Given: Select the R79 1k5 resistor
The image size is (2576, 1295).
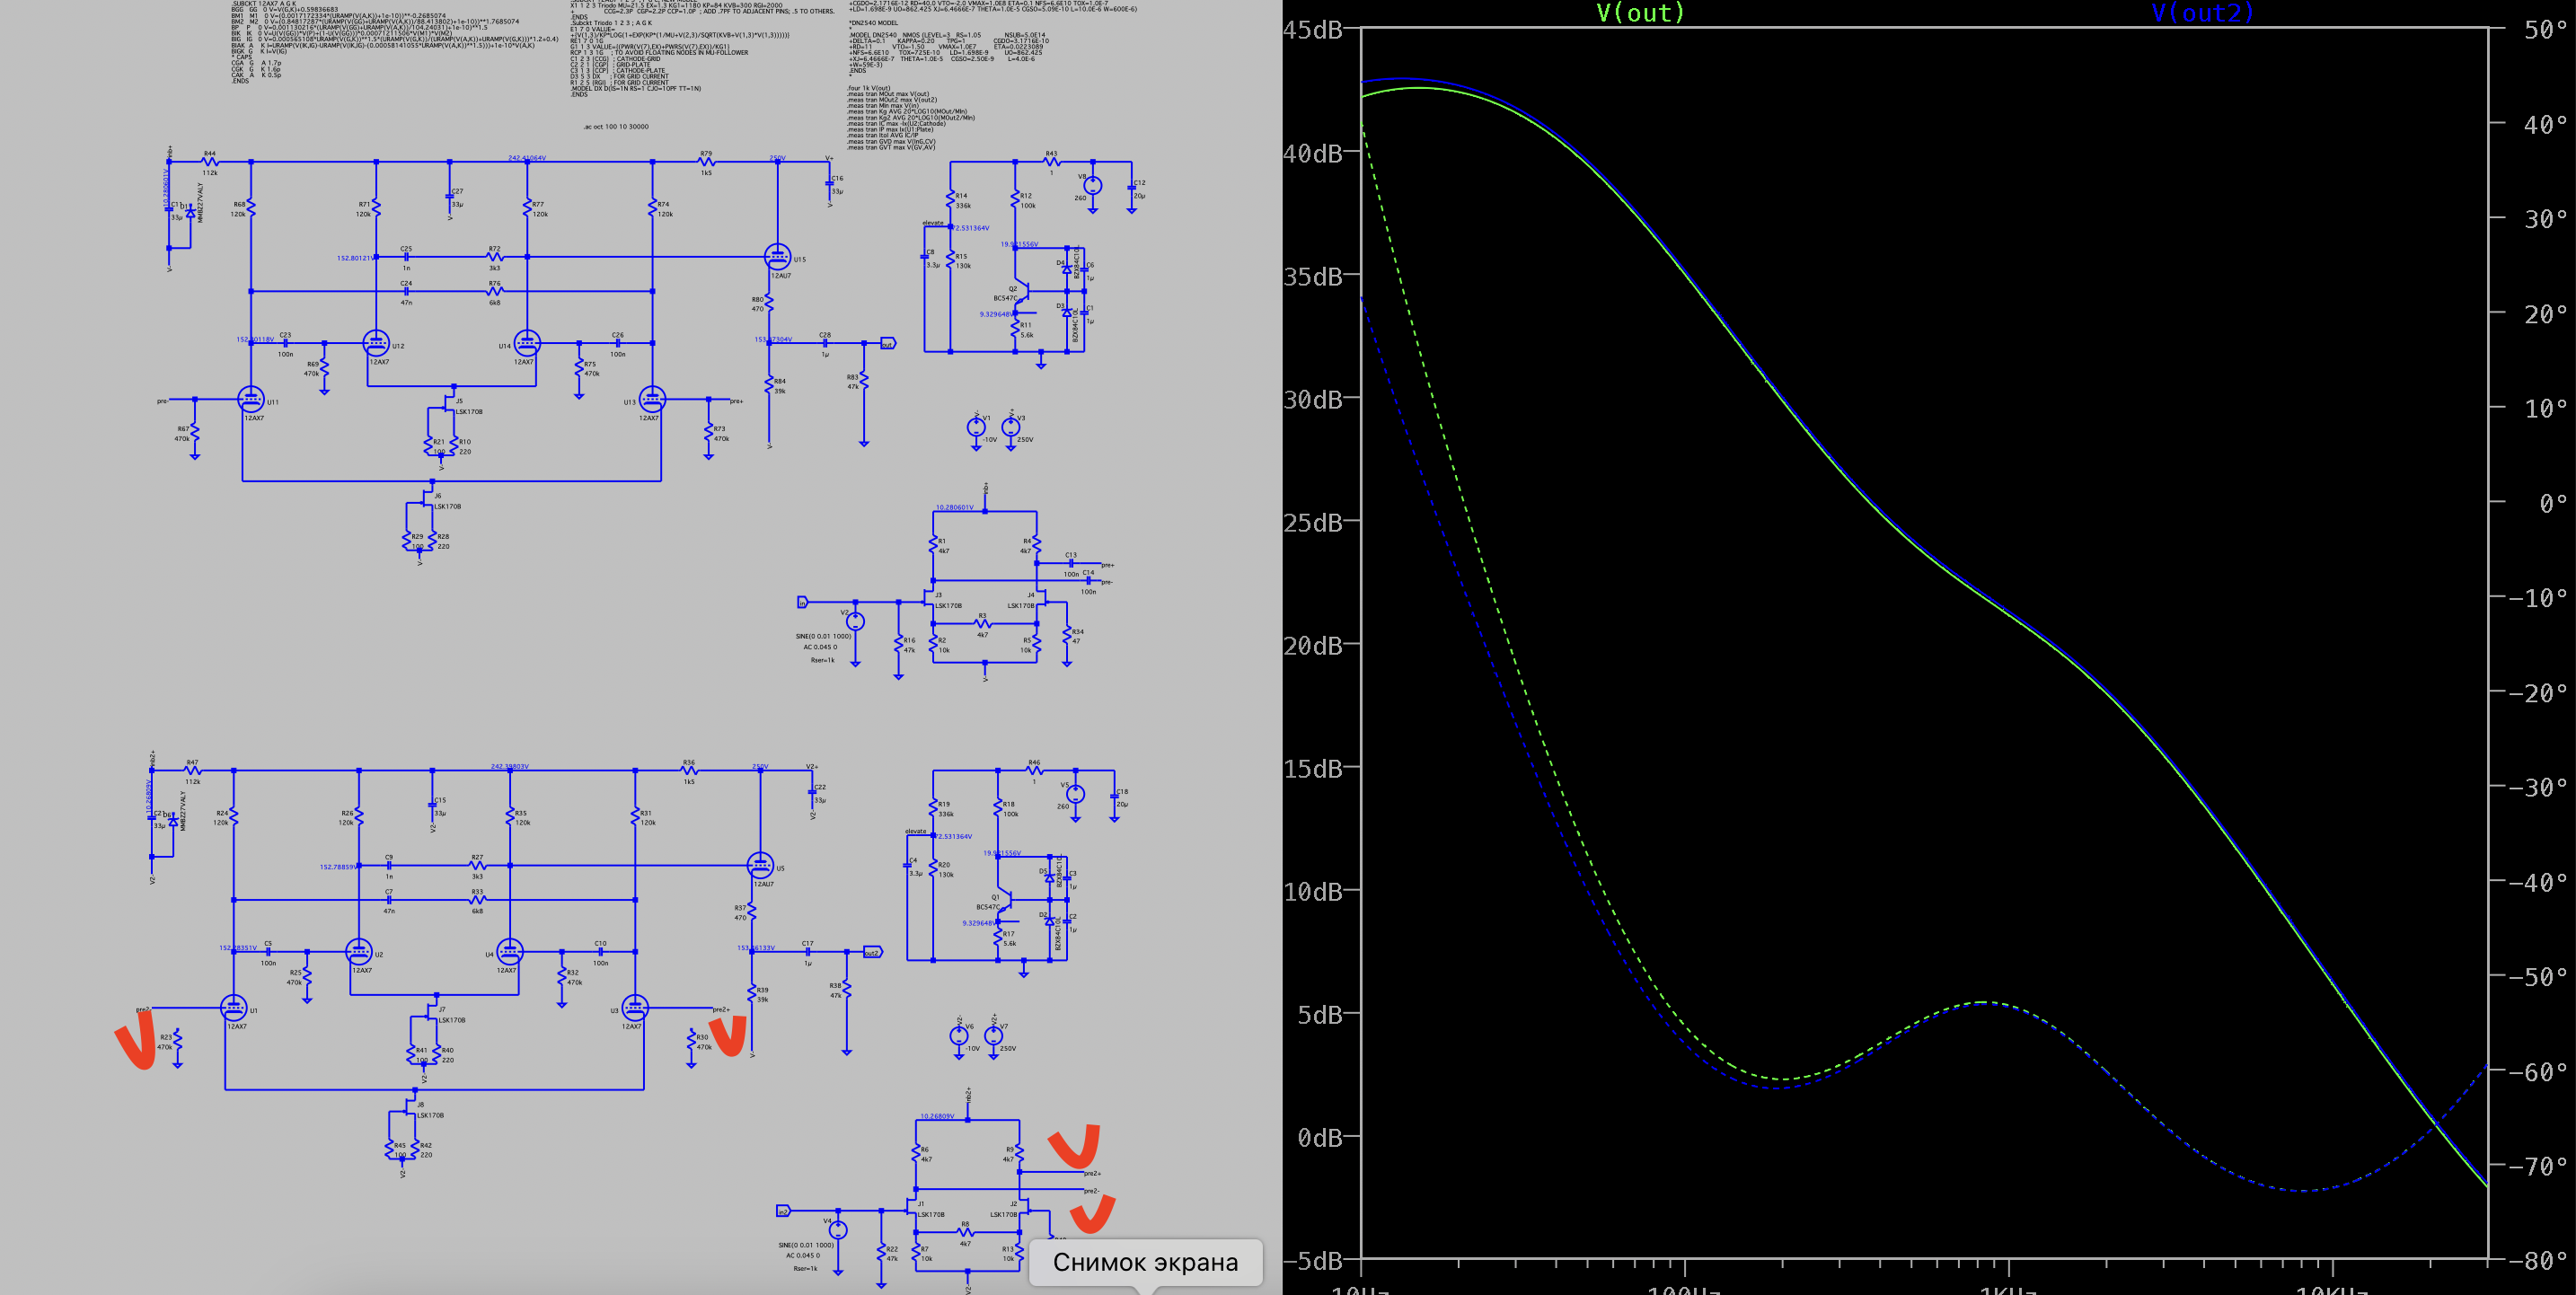Looking at the screenshot, I should click(x=706, y=162).
